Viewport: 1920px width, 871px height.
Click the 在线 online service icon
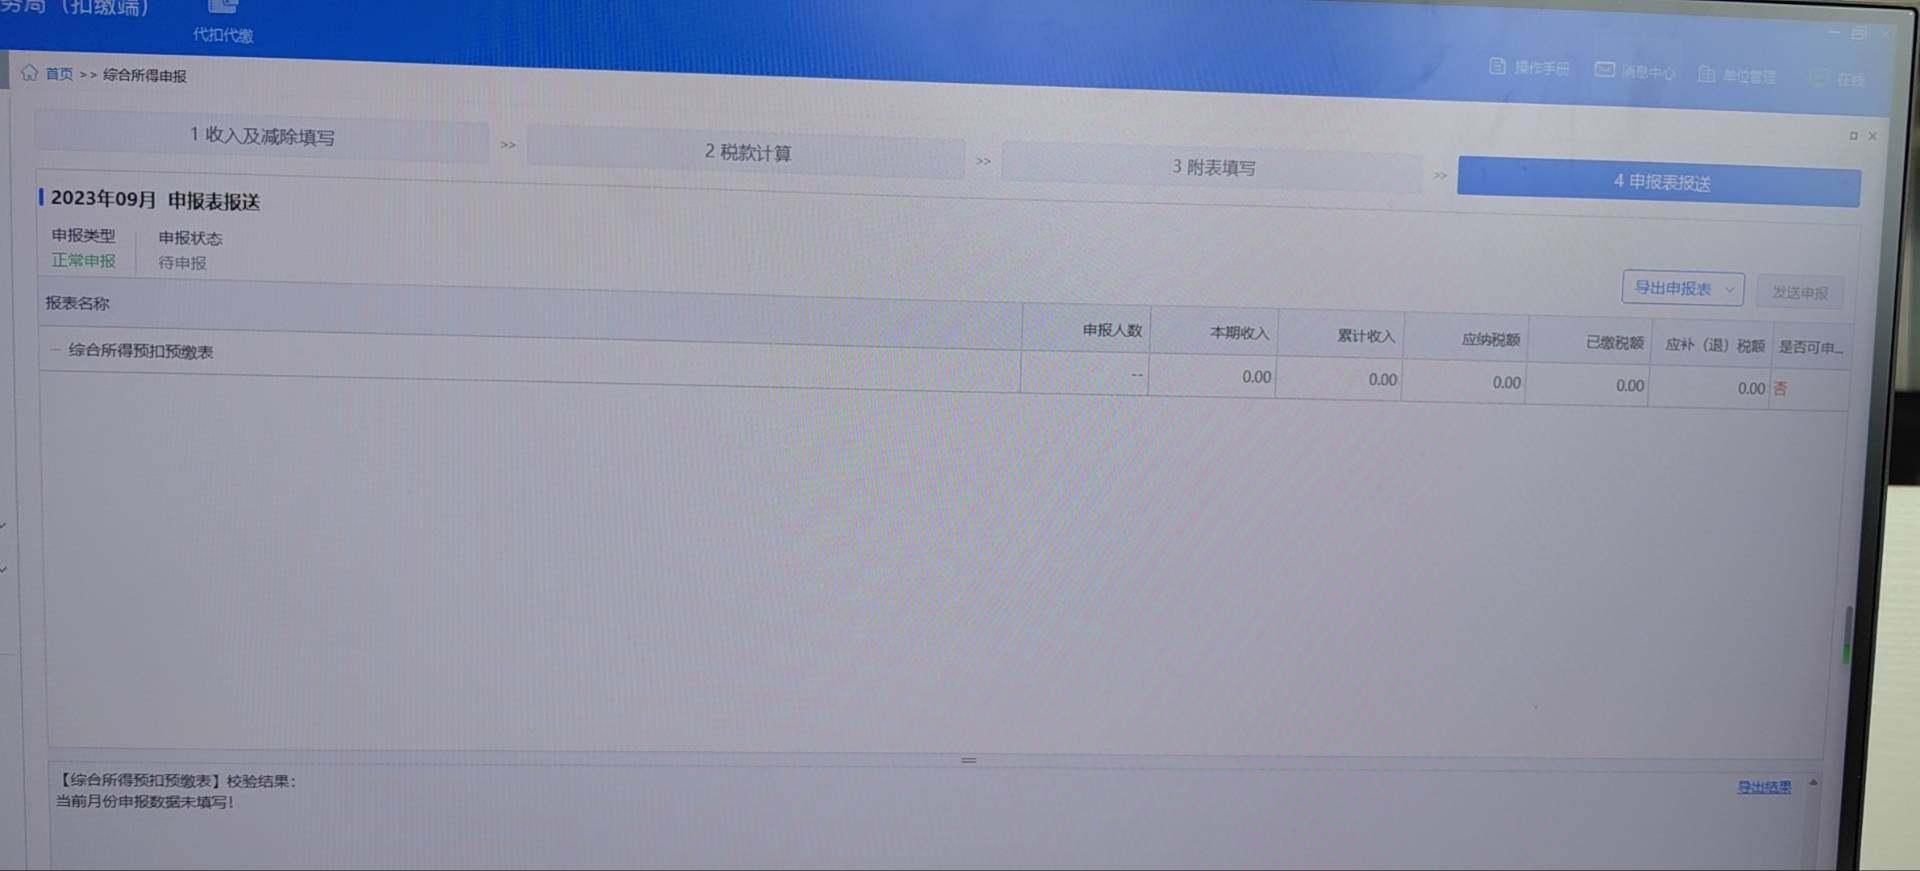[x=1819, y=78]
